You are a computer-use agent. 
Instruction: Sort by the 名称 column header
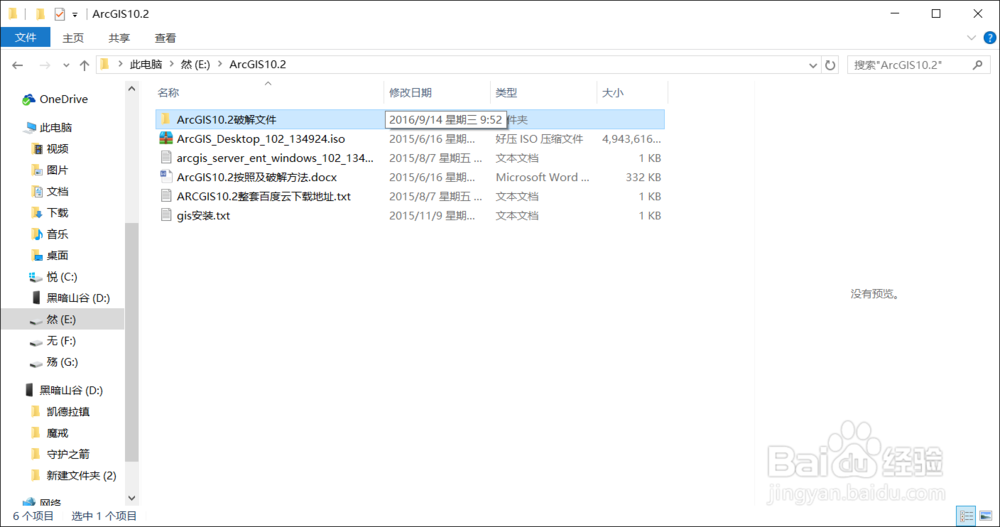pos(168,93)
